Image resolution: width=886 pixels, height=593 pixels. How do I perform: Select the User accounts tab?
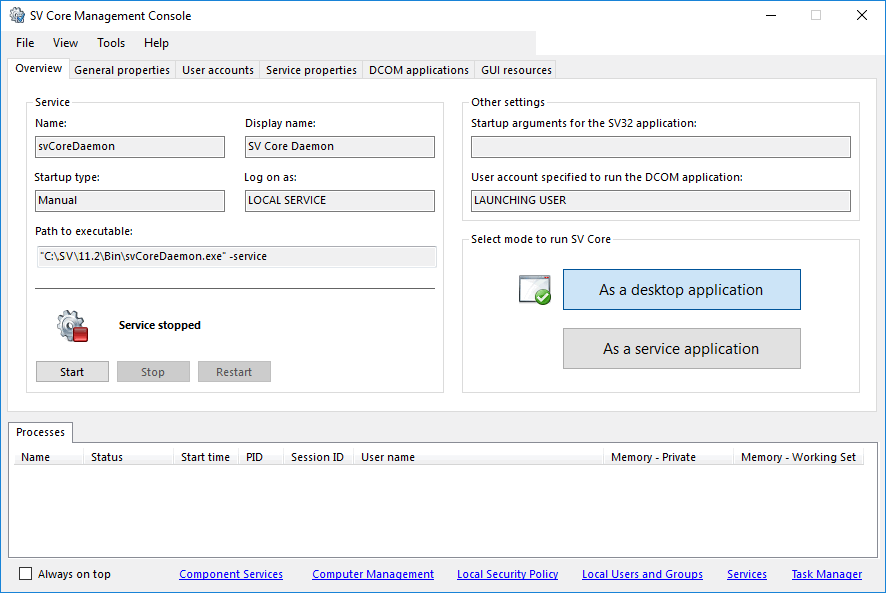point(217,70)
